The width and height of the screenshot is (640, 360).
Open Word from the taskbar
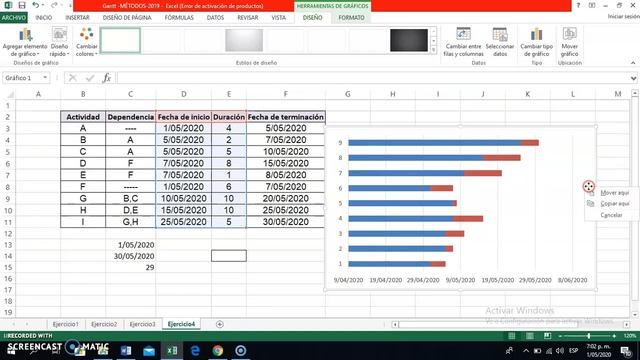click(x=126, y=351)
